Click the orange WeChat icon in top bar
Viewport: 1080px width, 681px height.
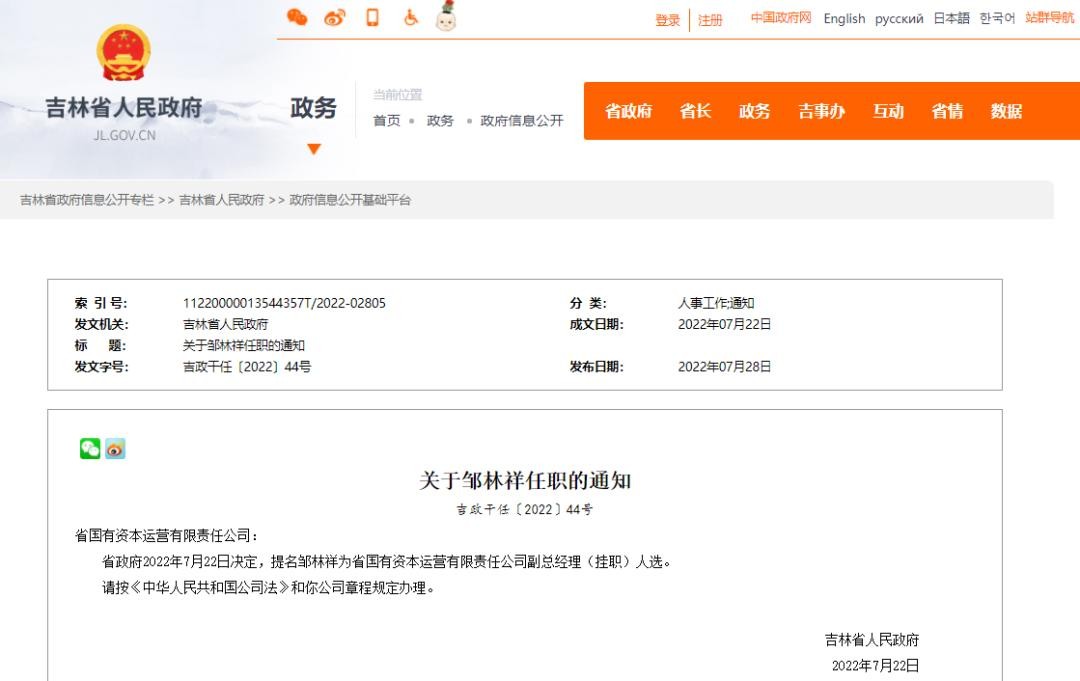tap(296, 17)
